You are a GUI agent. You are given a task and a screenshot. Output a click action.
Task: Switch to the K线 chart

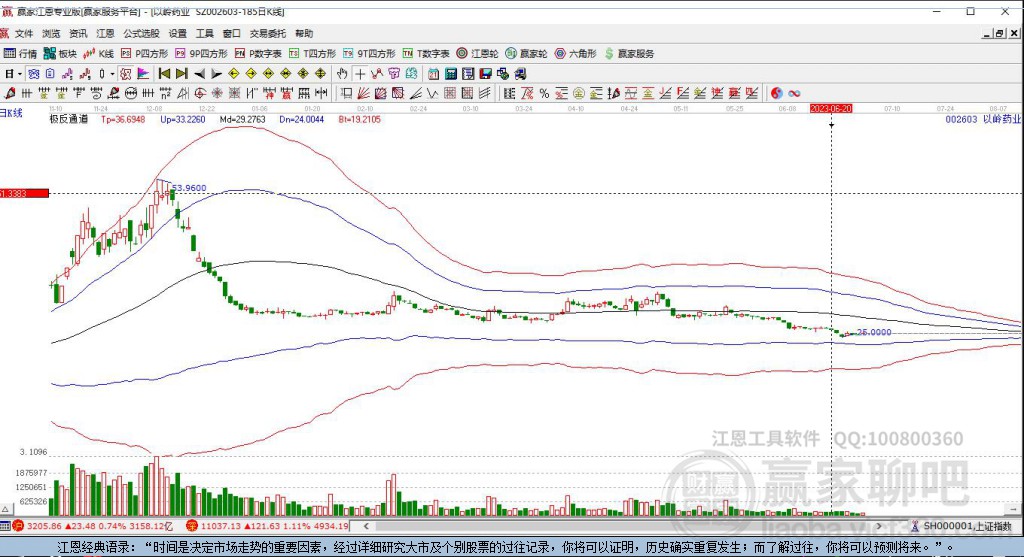(99, 54)
